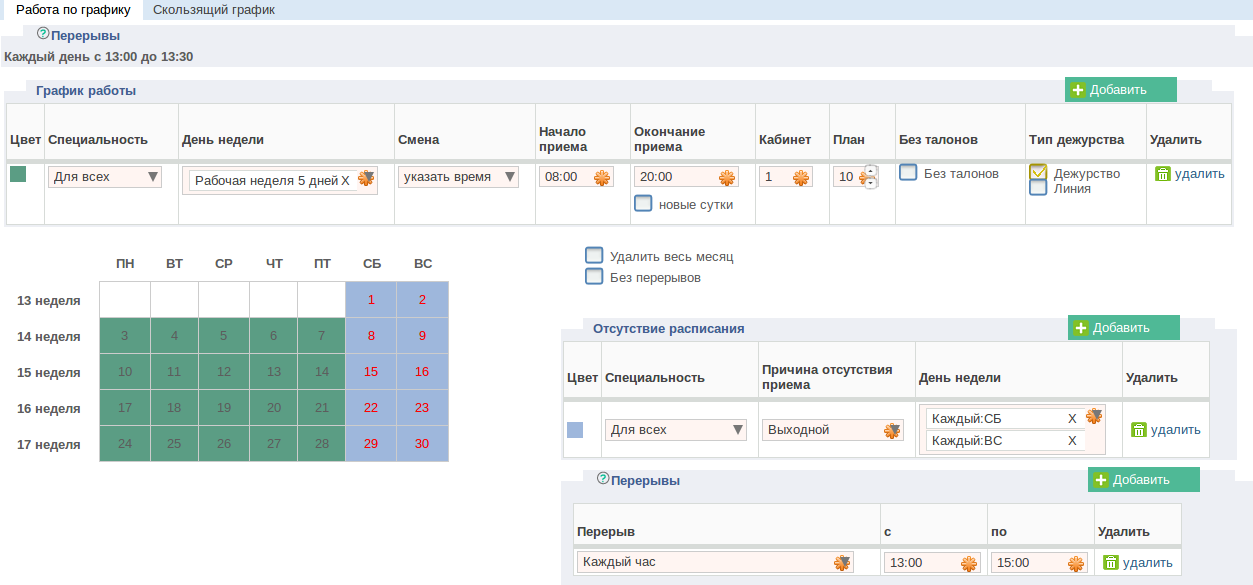Image resolution: width=1253 pixels, height=585 pixels.
Task: Open Специальность dropdown in Отсутствие расписания
Action: [676, 430]
